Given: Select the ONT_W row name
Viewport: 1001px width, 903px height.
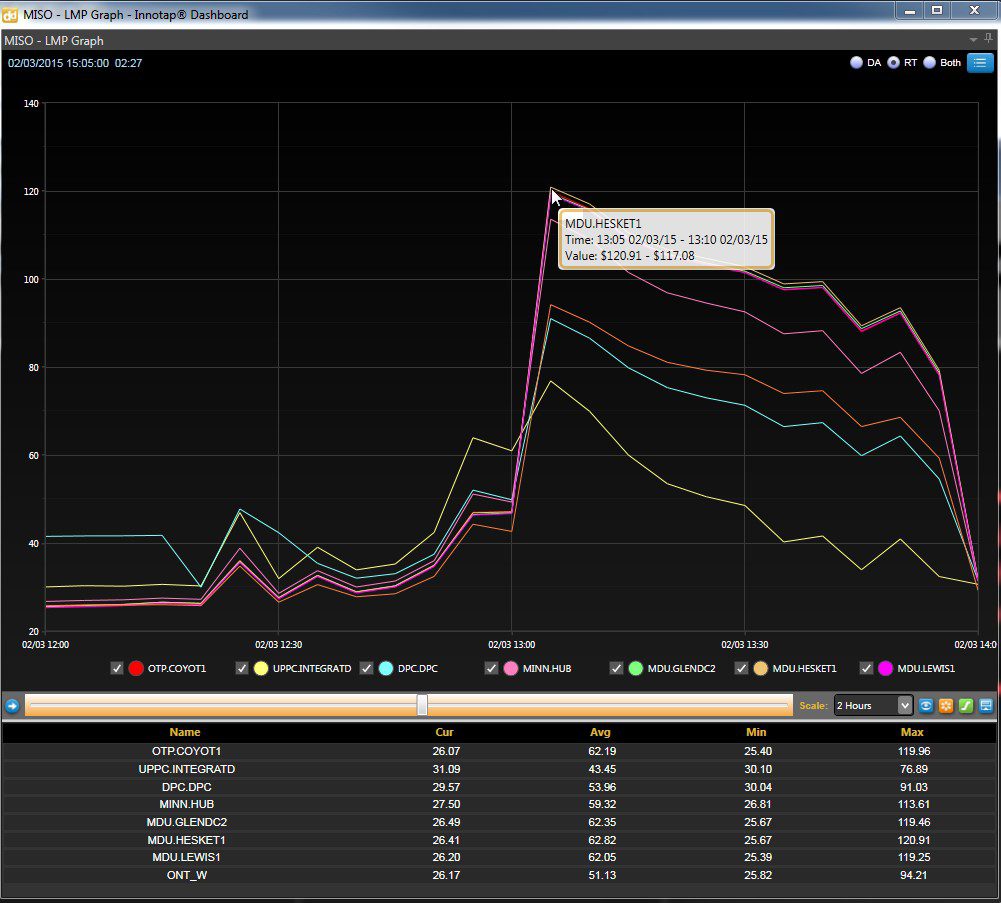Looking at the screenshot, I should (x=186, y=875).
